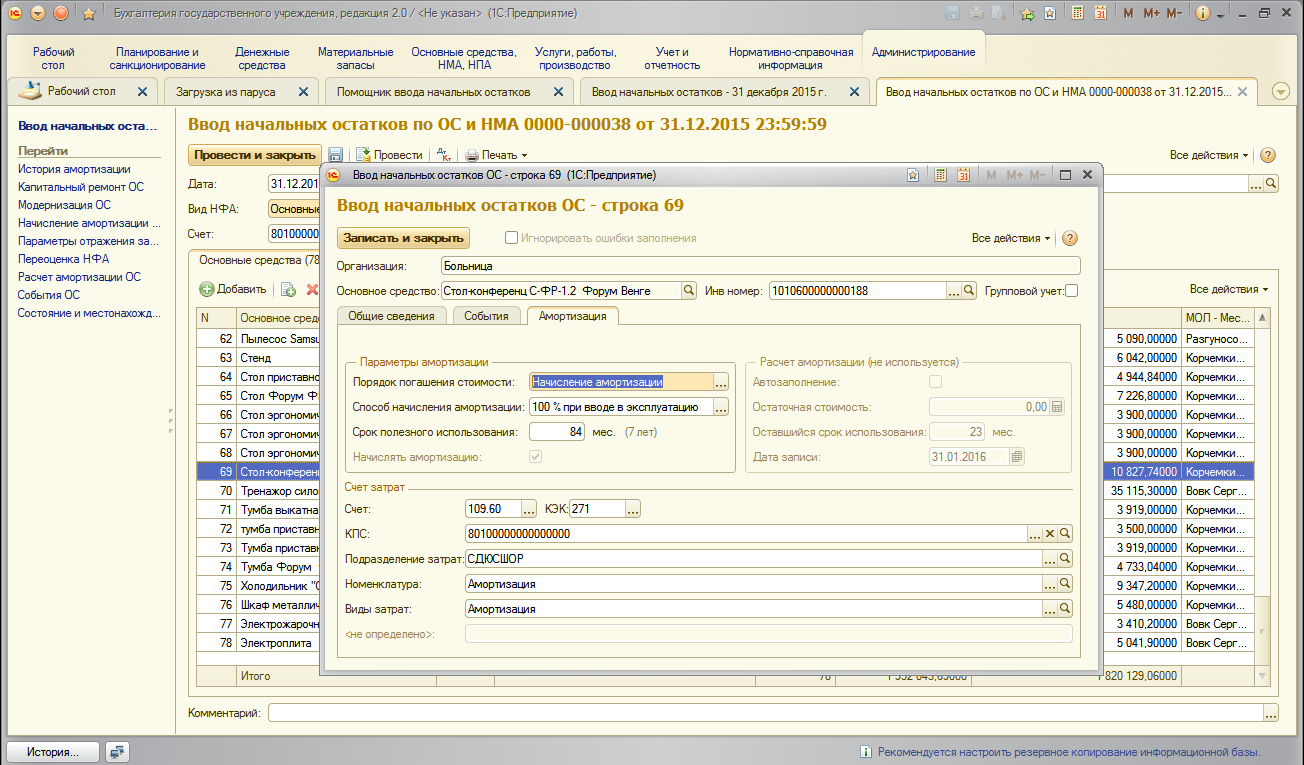Click the dialog title-bar calculator icon
Image resolution: width=1304 pixels, height=765 pixels.
coord(941,175)
